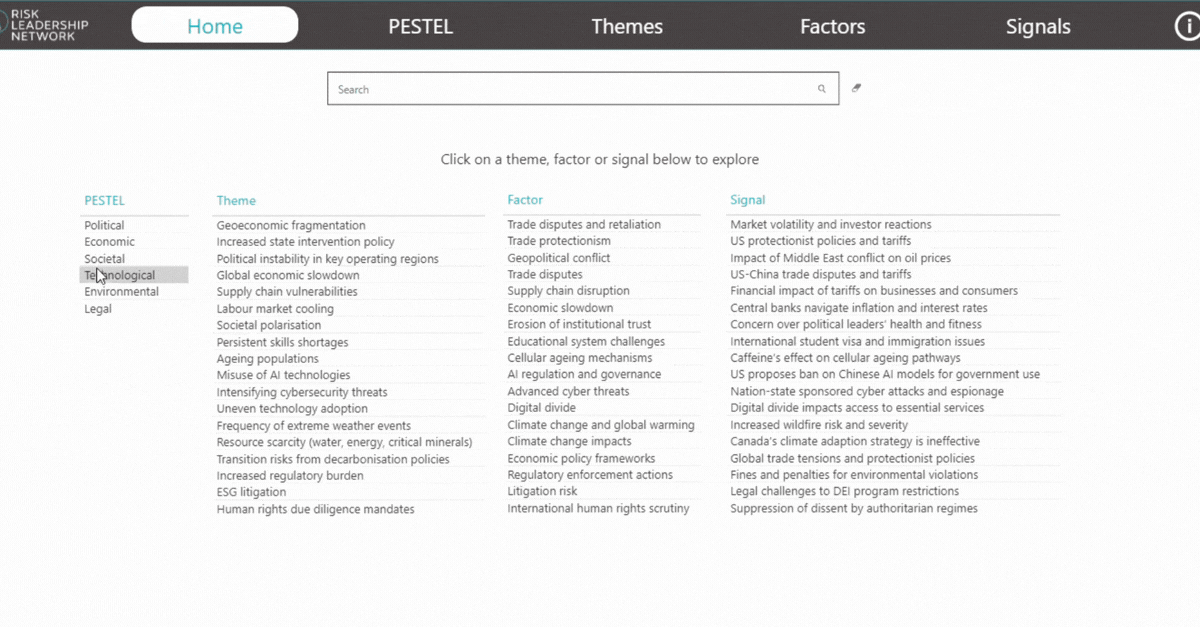
Task: Open the Geopolitical conflict factor
Action: [558, 258]
